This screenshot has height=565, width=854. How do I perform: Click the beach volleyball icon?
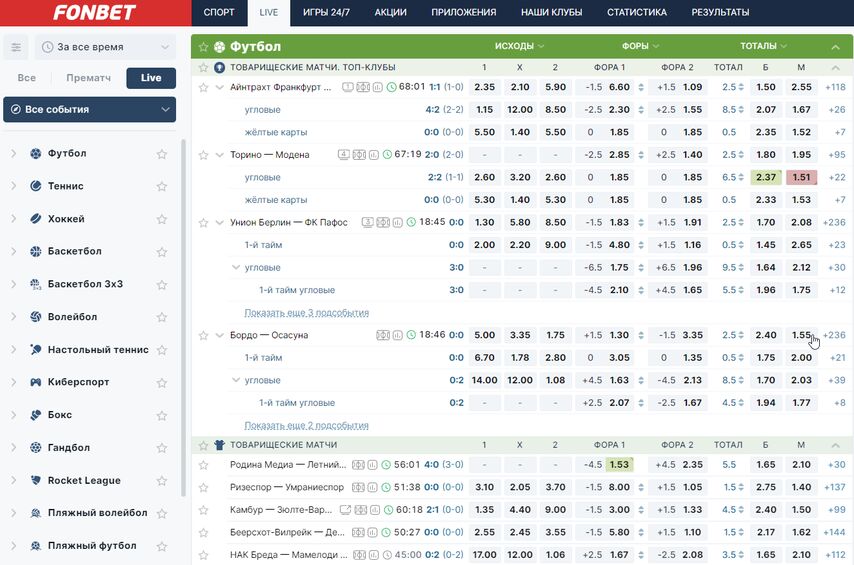coord(36,513)
